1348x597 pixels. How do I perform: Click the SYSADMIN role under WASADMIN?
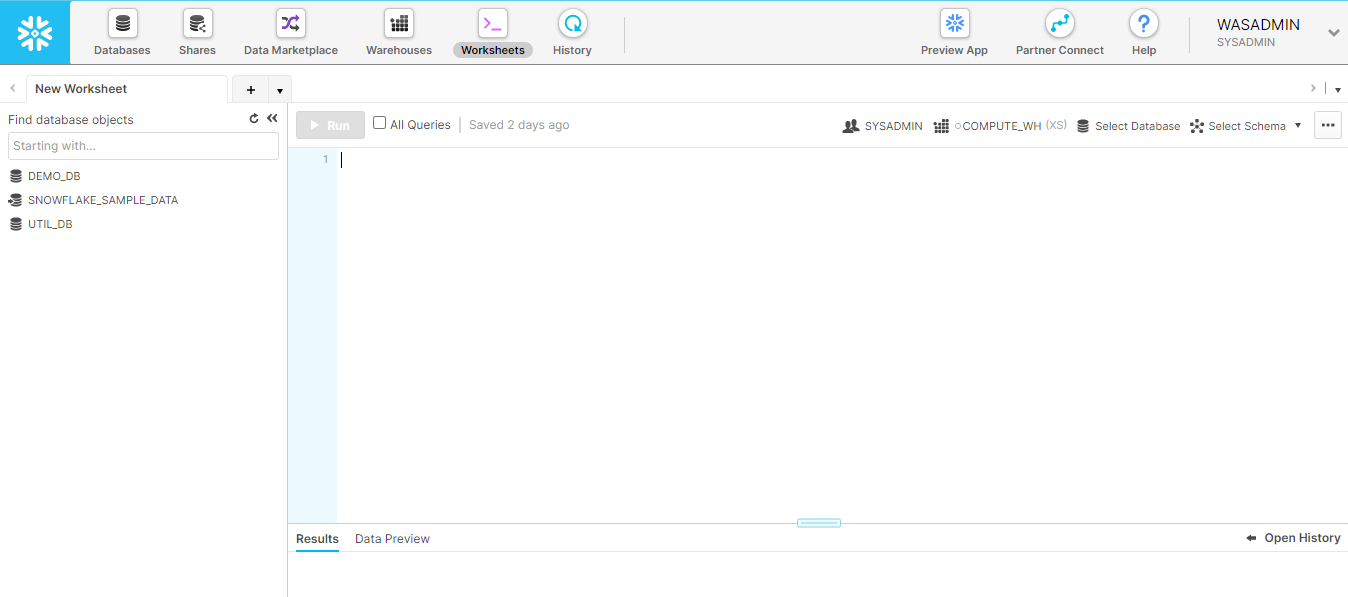(x=1246, y=43)
